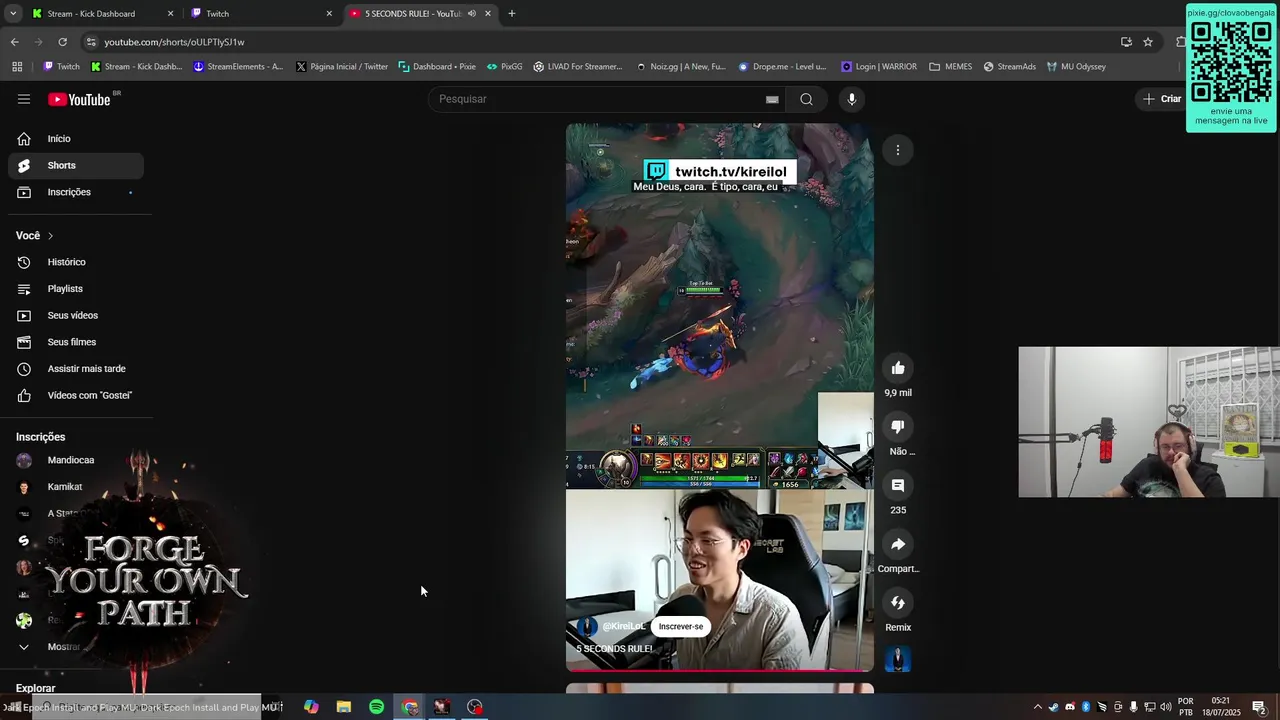The image size is (1280, 720).
Task: Pause the playing short video
Action: pos(720,397)
